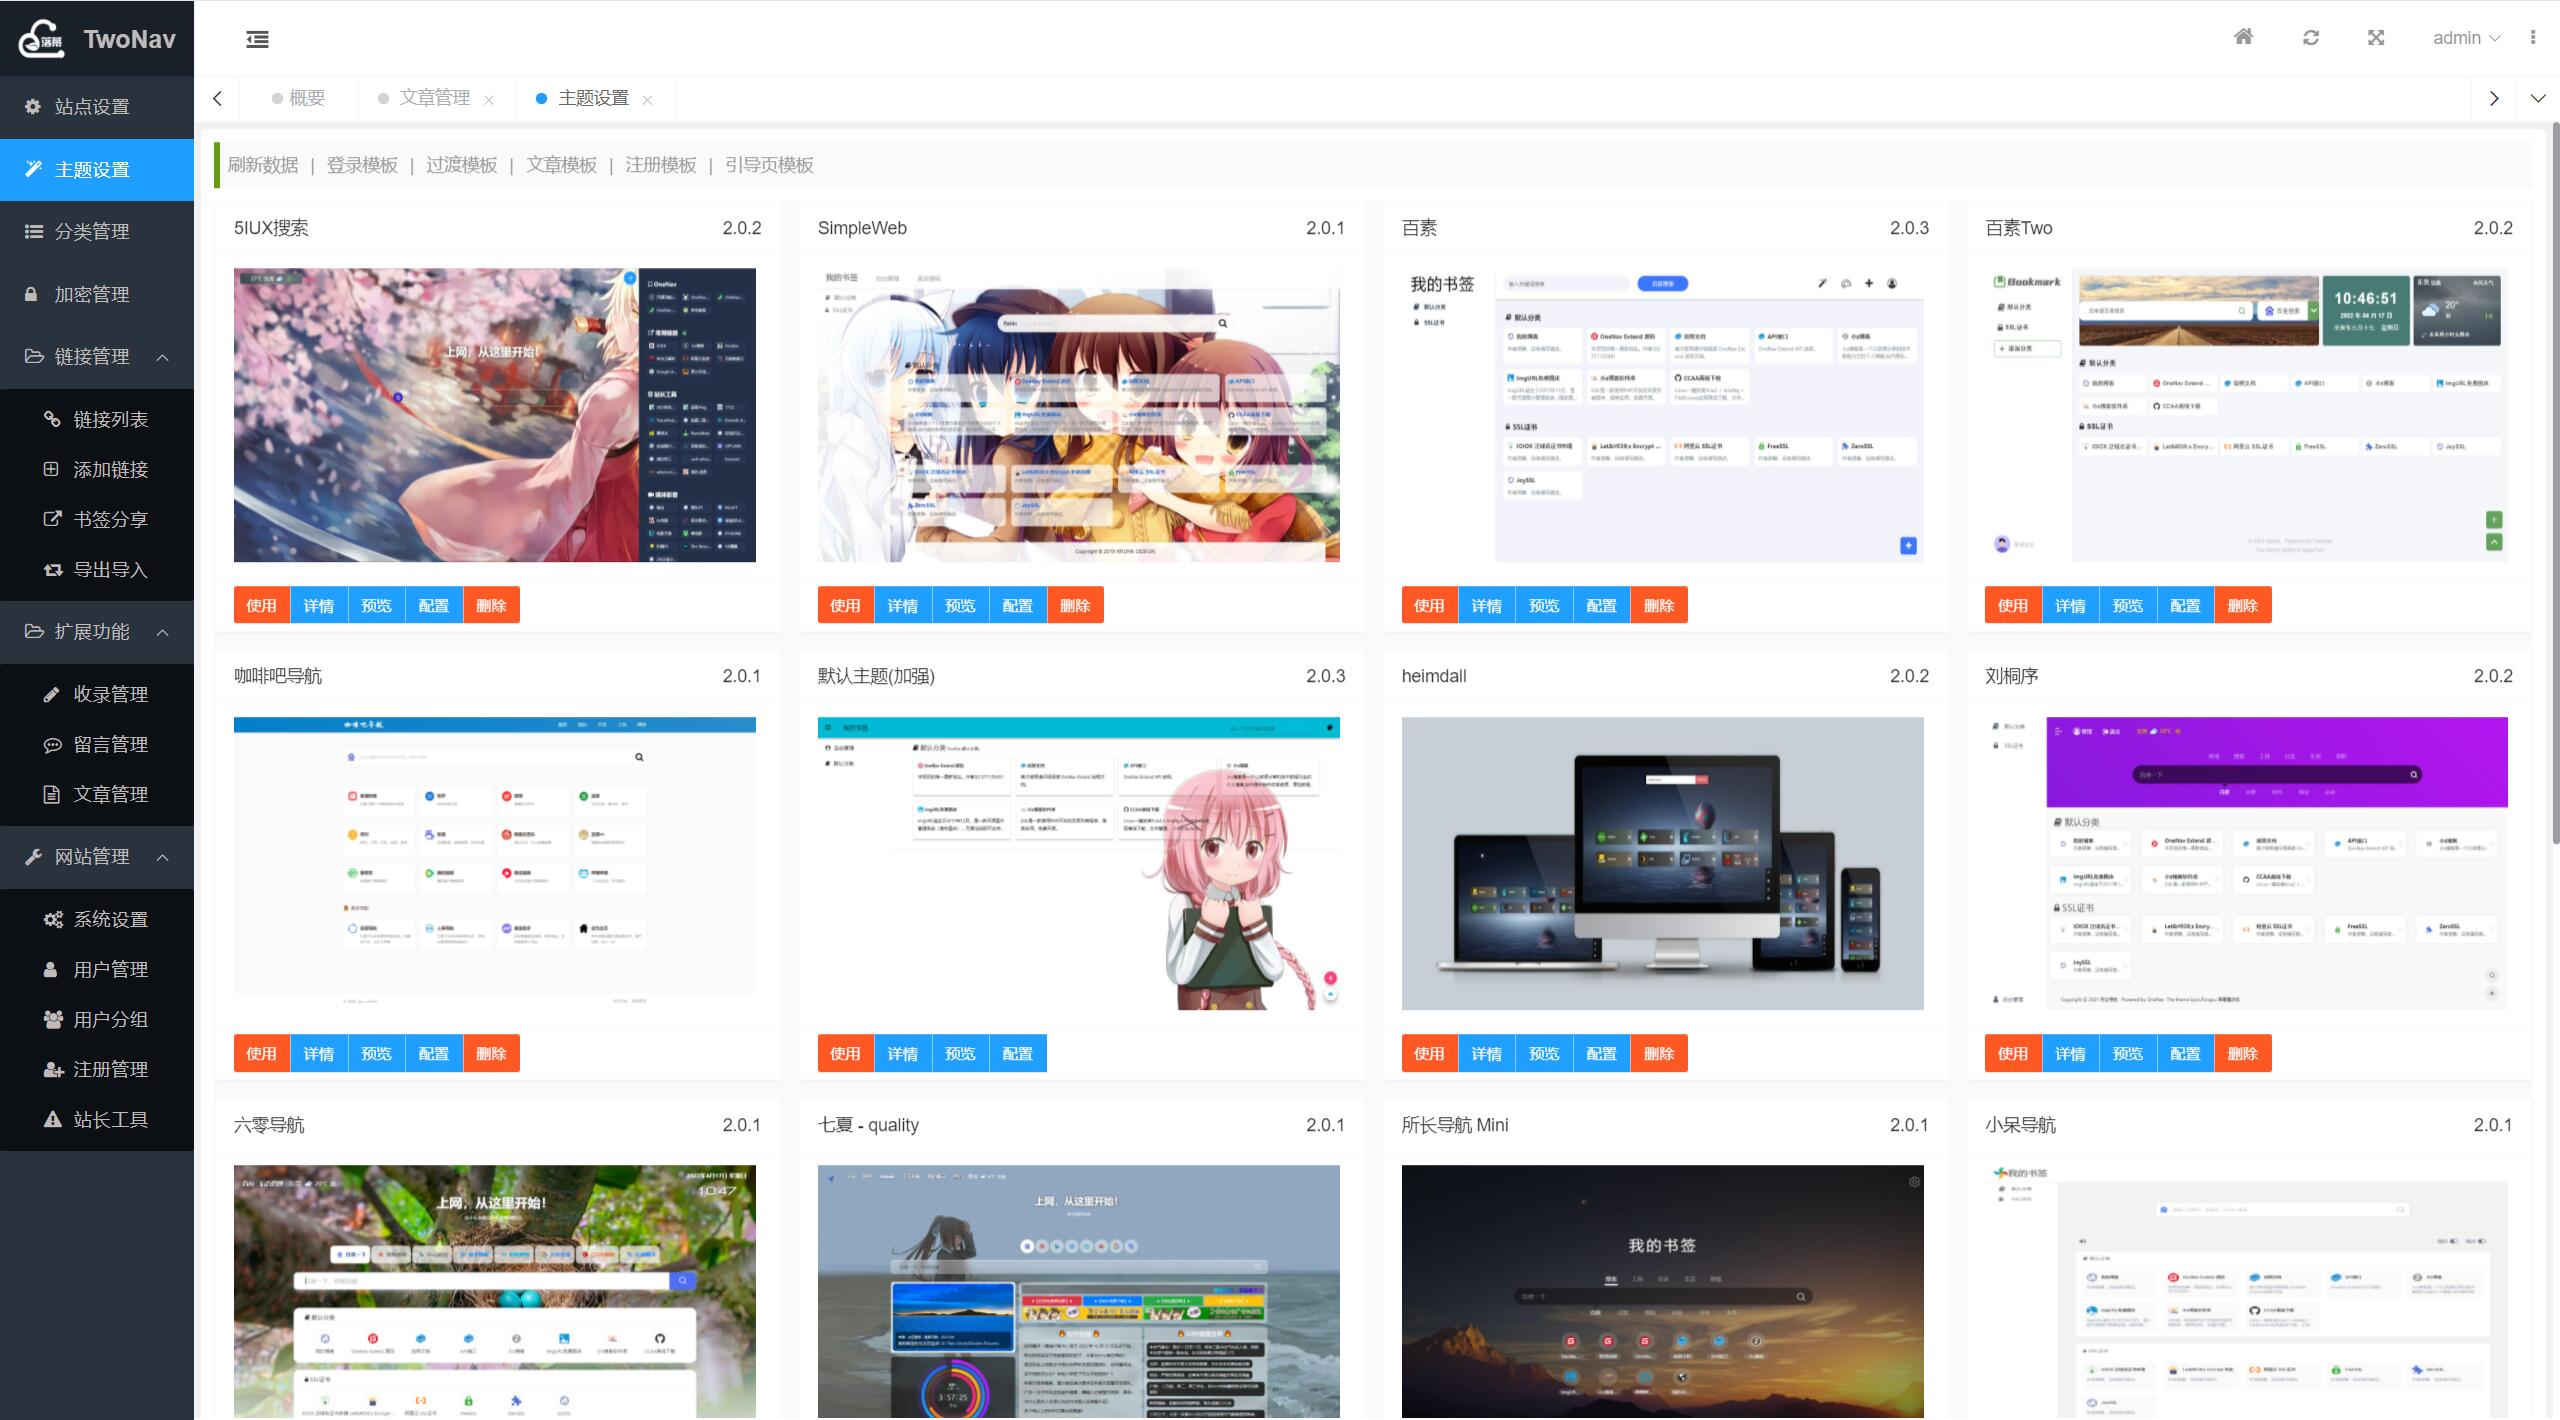This screenshot has height=1420, width=2560.
Task: Open 文章管理 in the sidebar
Action: (97, 794)
